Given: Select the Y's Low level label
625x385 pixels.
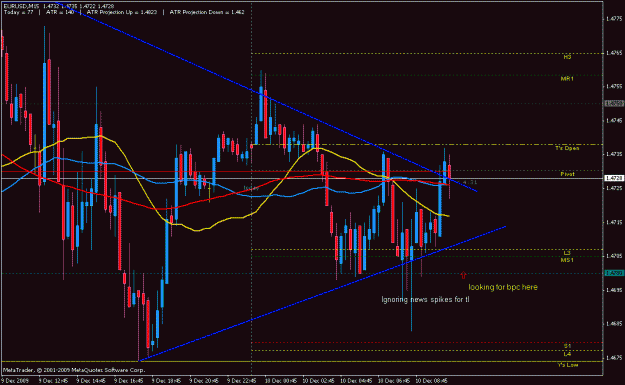Looking at the screenshot, I should [568, 365].
